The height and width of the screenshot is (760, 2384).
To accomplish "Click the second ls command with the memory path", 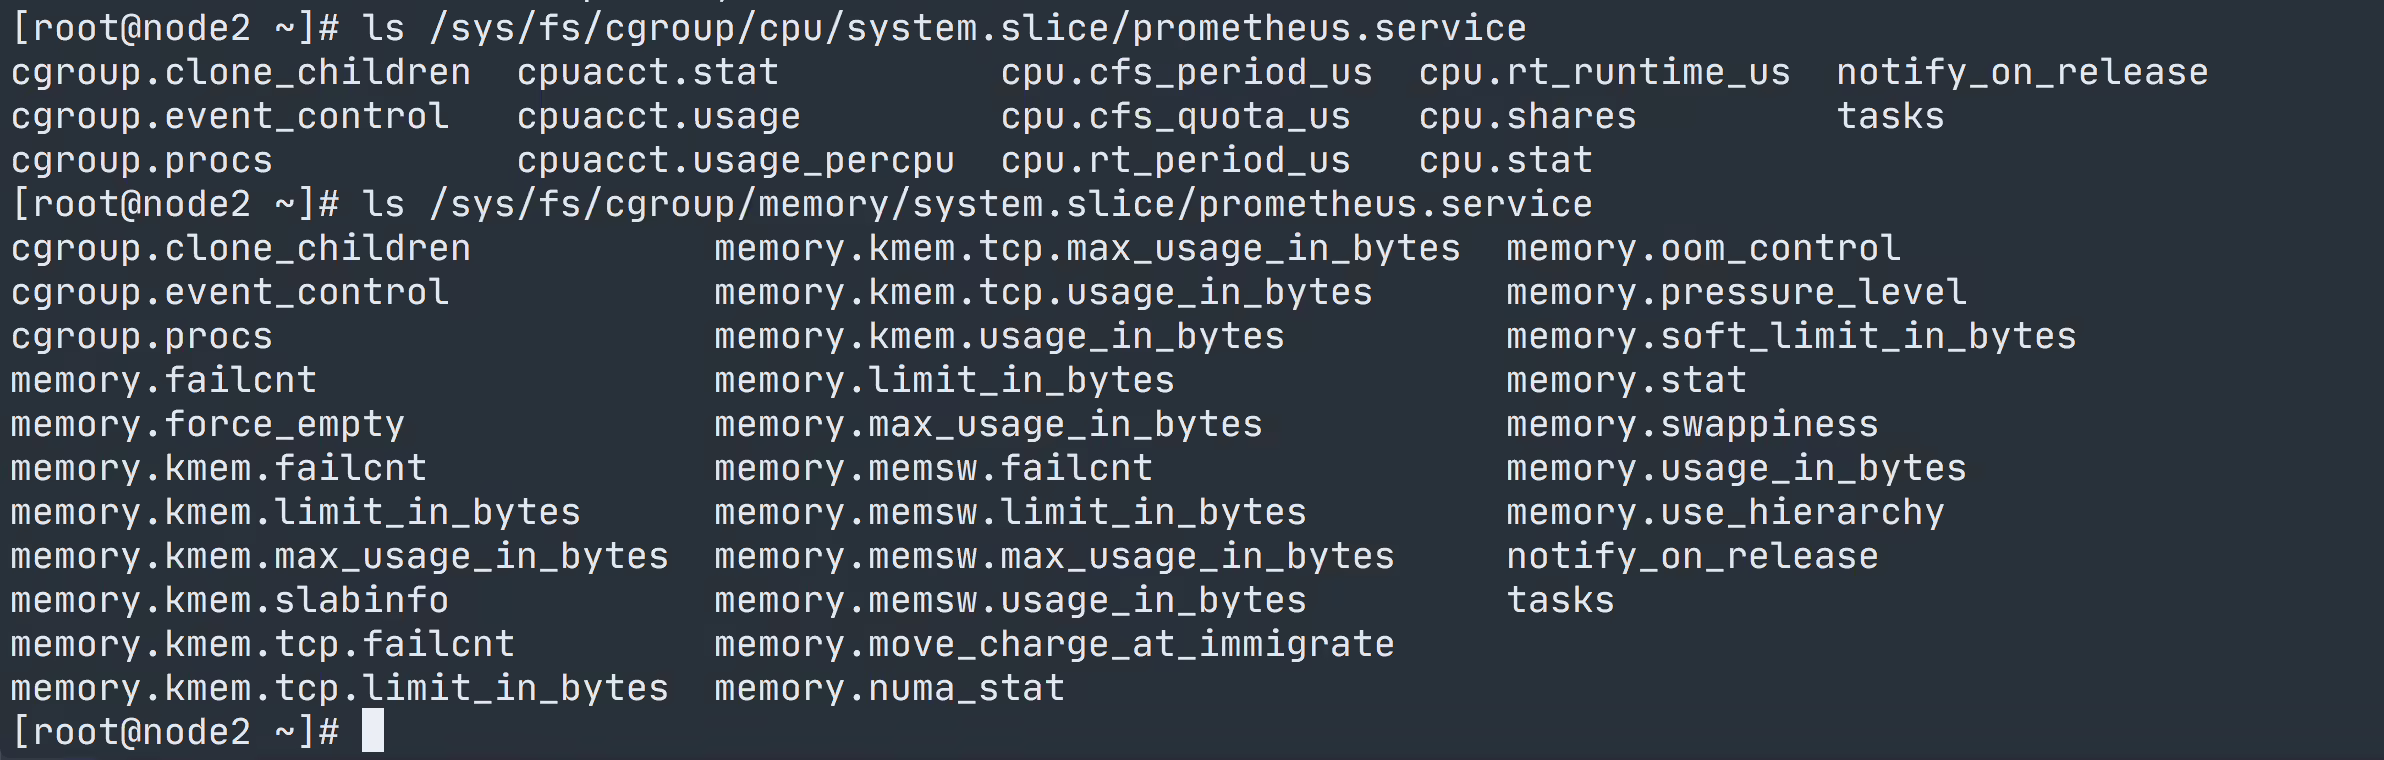I will [x=977, y=205].
